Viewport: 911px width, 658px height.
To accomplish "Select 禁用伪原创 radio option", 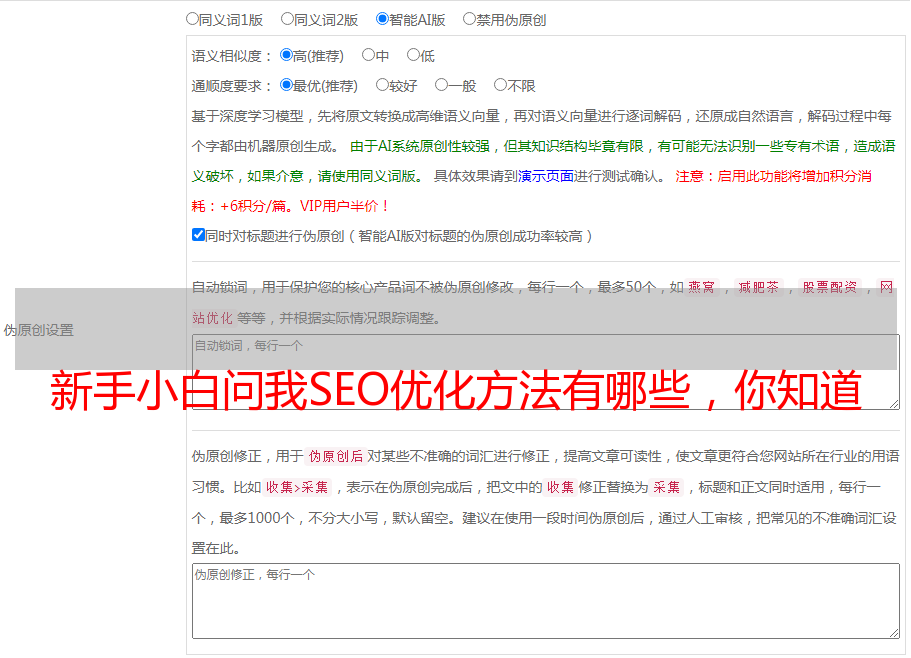I will point(469,19).
